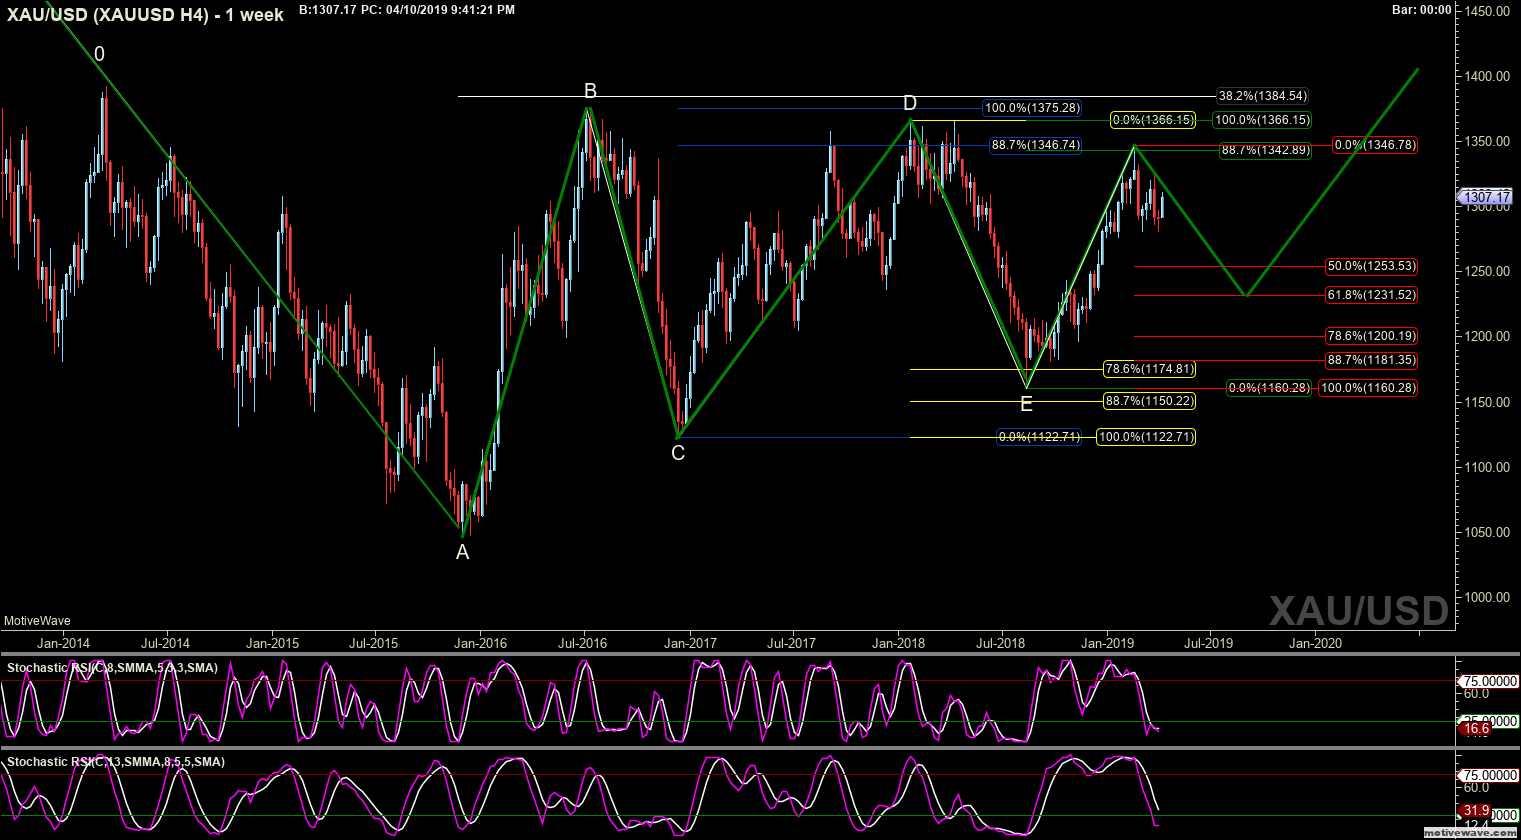Click the Jul-2018 date axis label

pos(1001,643)
